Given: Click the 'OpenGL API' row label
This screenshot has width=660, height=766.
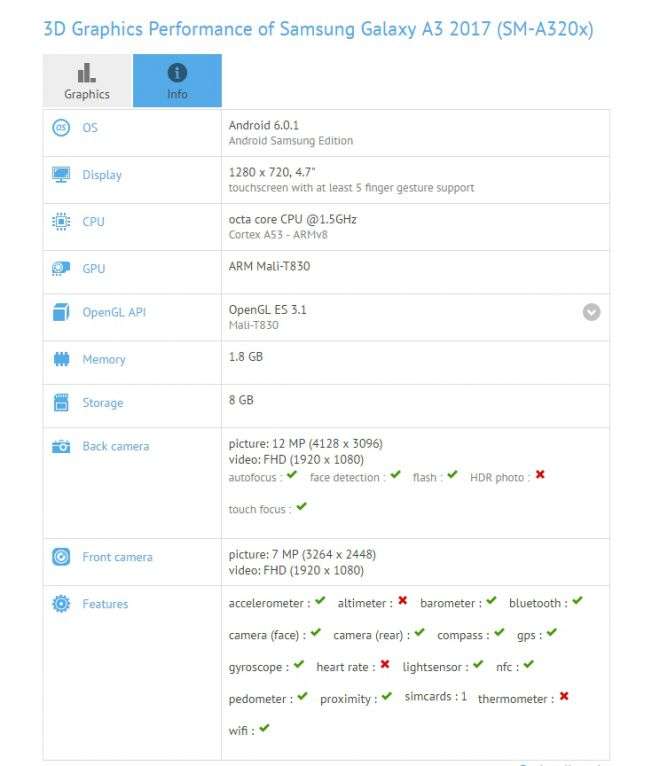Looking at the screenshot, I should click(x=114, y=312).
